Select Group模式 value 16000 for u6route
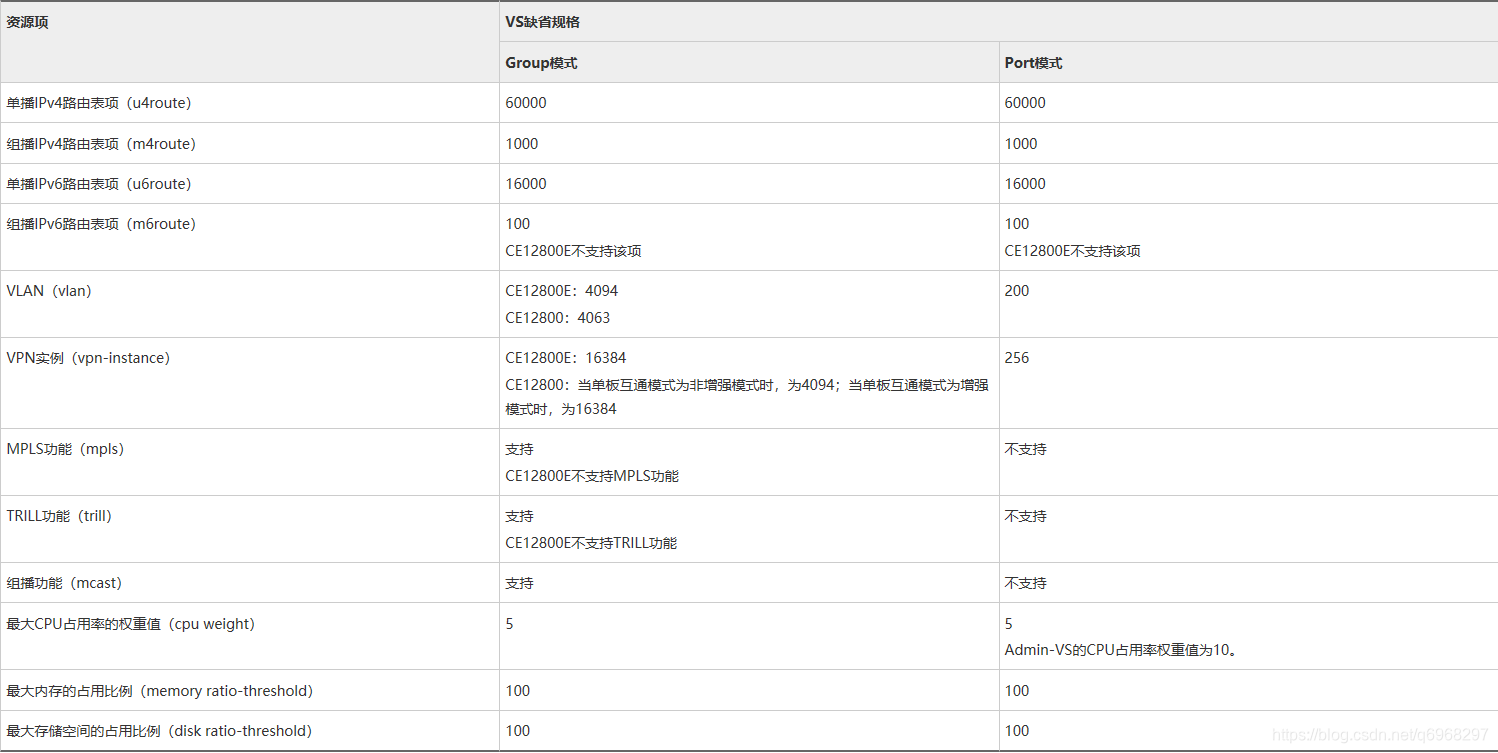Screen dimensions: 1498x753 [526, 184]
